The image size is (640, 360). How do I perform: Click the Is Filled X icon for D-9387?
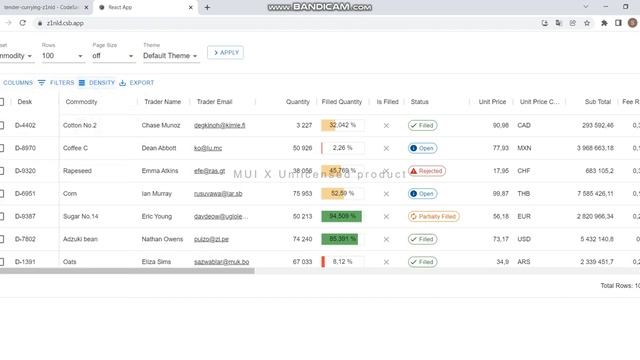(386, 217)
